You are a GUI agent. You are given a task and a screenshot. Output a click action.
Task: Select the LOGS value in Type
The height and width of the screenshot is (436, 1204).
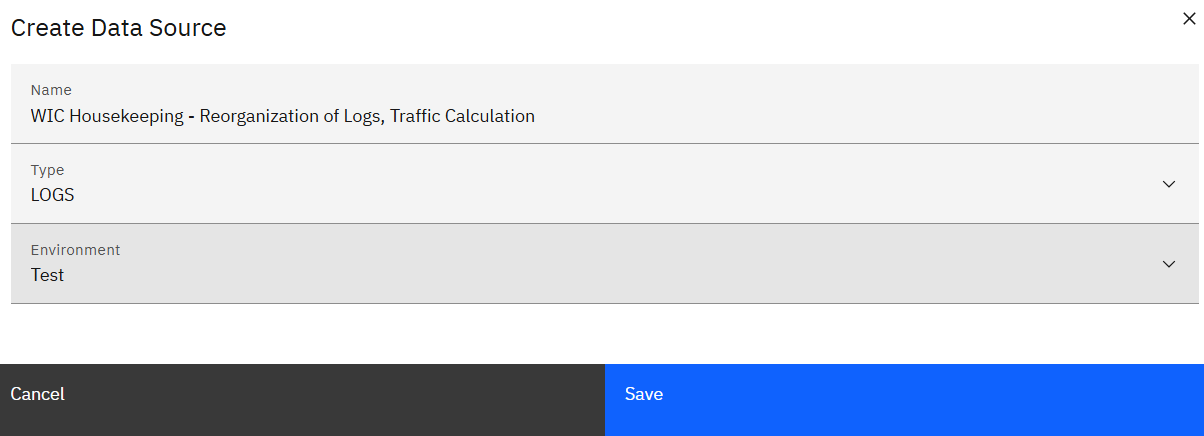click(x=53, y=195)
